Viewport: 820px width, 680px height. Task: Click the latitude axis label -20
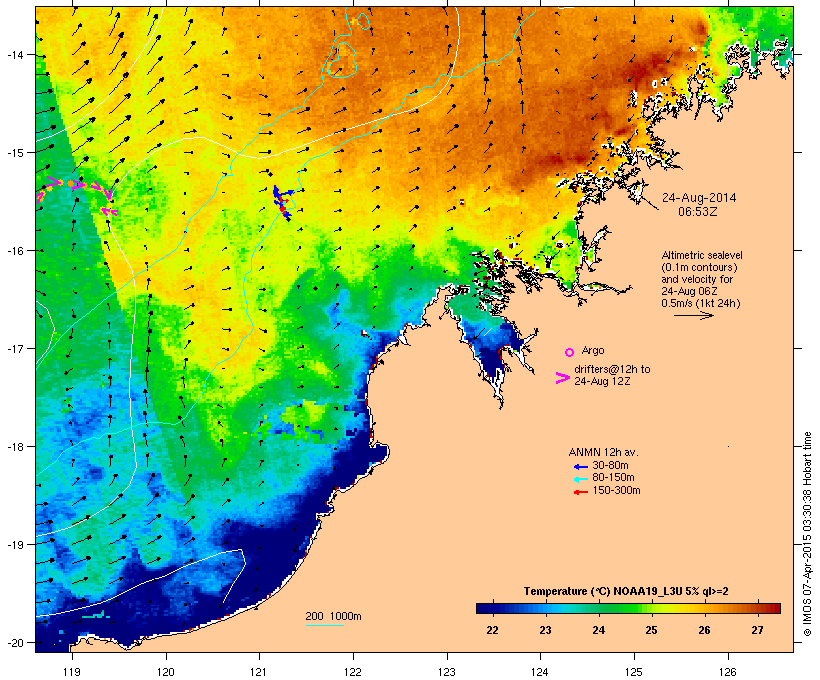(14, 643)
